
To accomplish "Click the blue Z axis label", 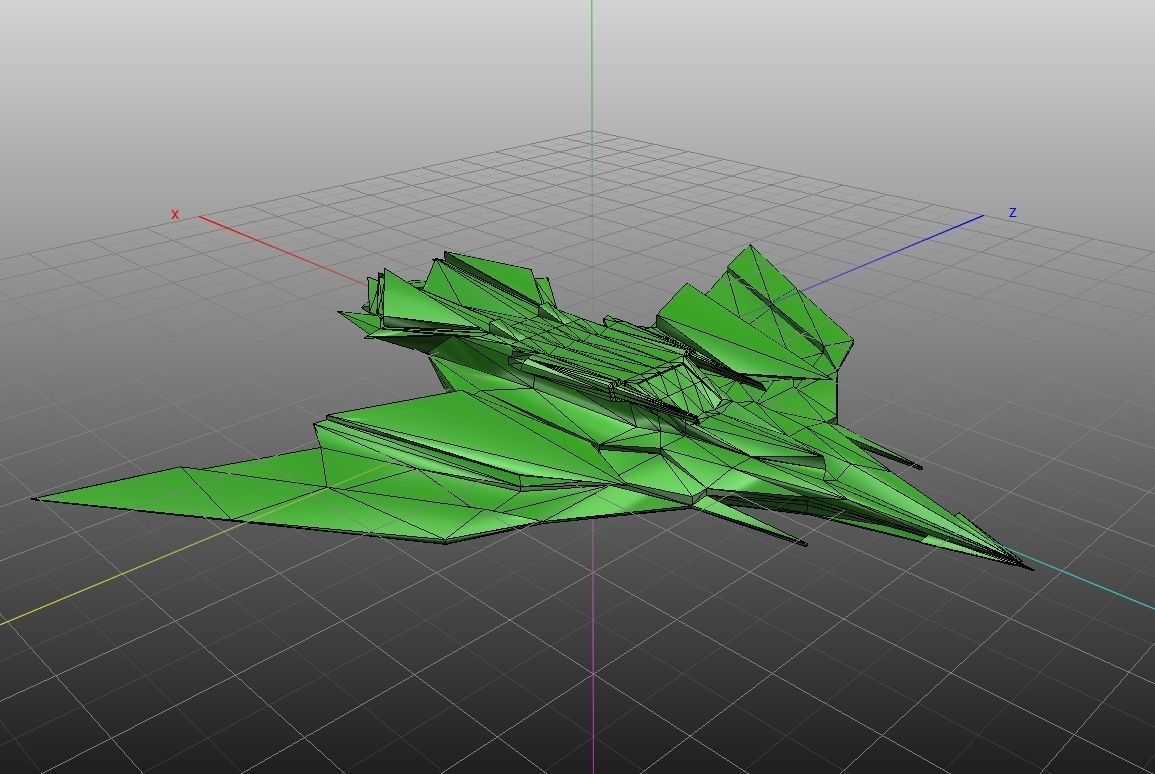I will (1013, 212).
